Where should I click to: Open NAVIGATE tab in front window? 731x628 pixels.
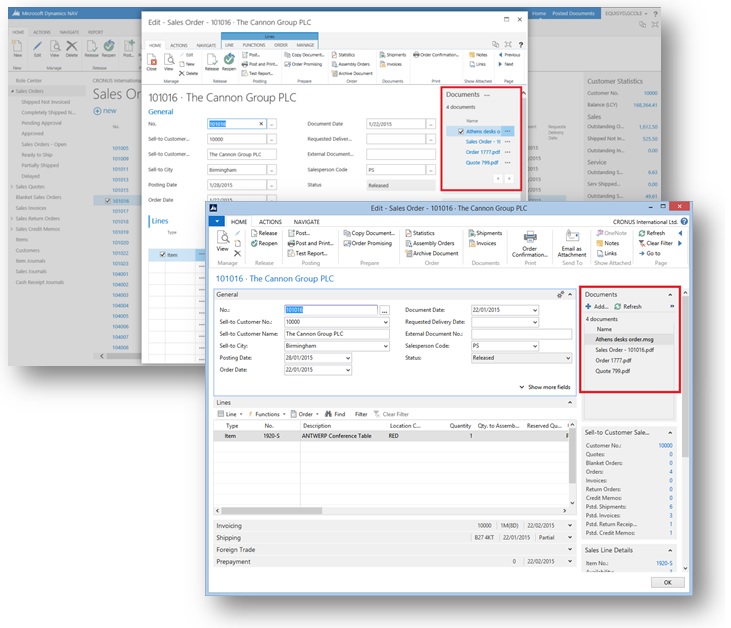(307, 221)
